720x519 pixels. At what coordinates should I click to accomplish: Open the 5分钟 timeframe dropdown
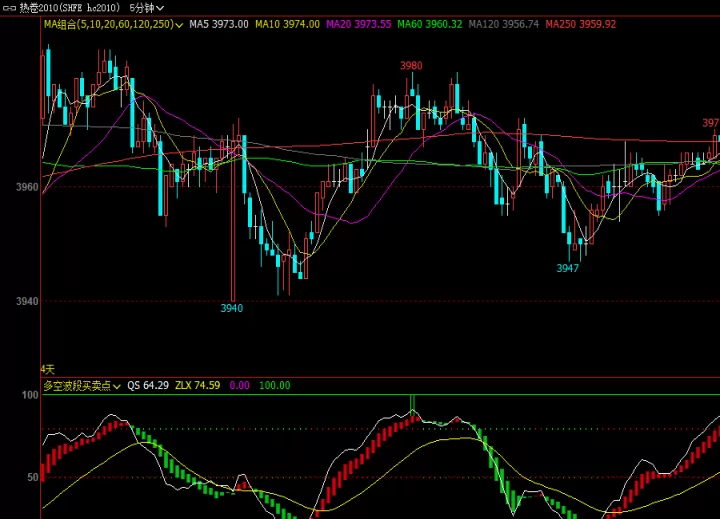point(146,8)
